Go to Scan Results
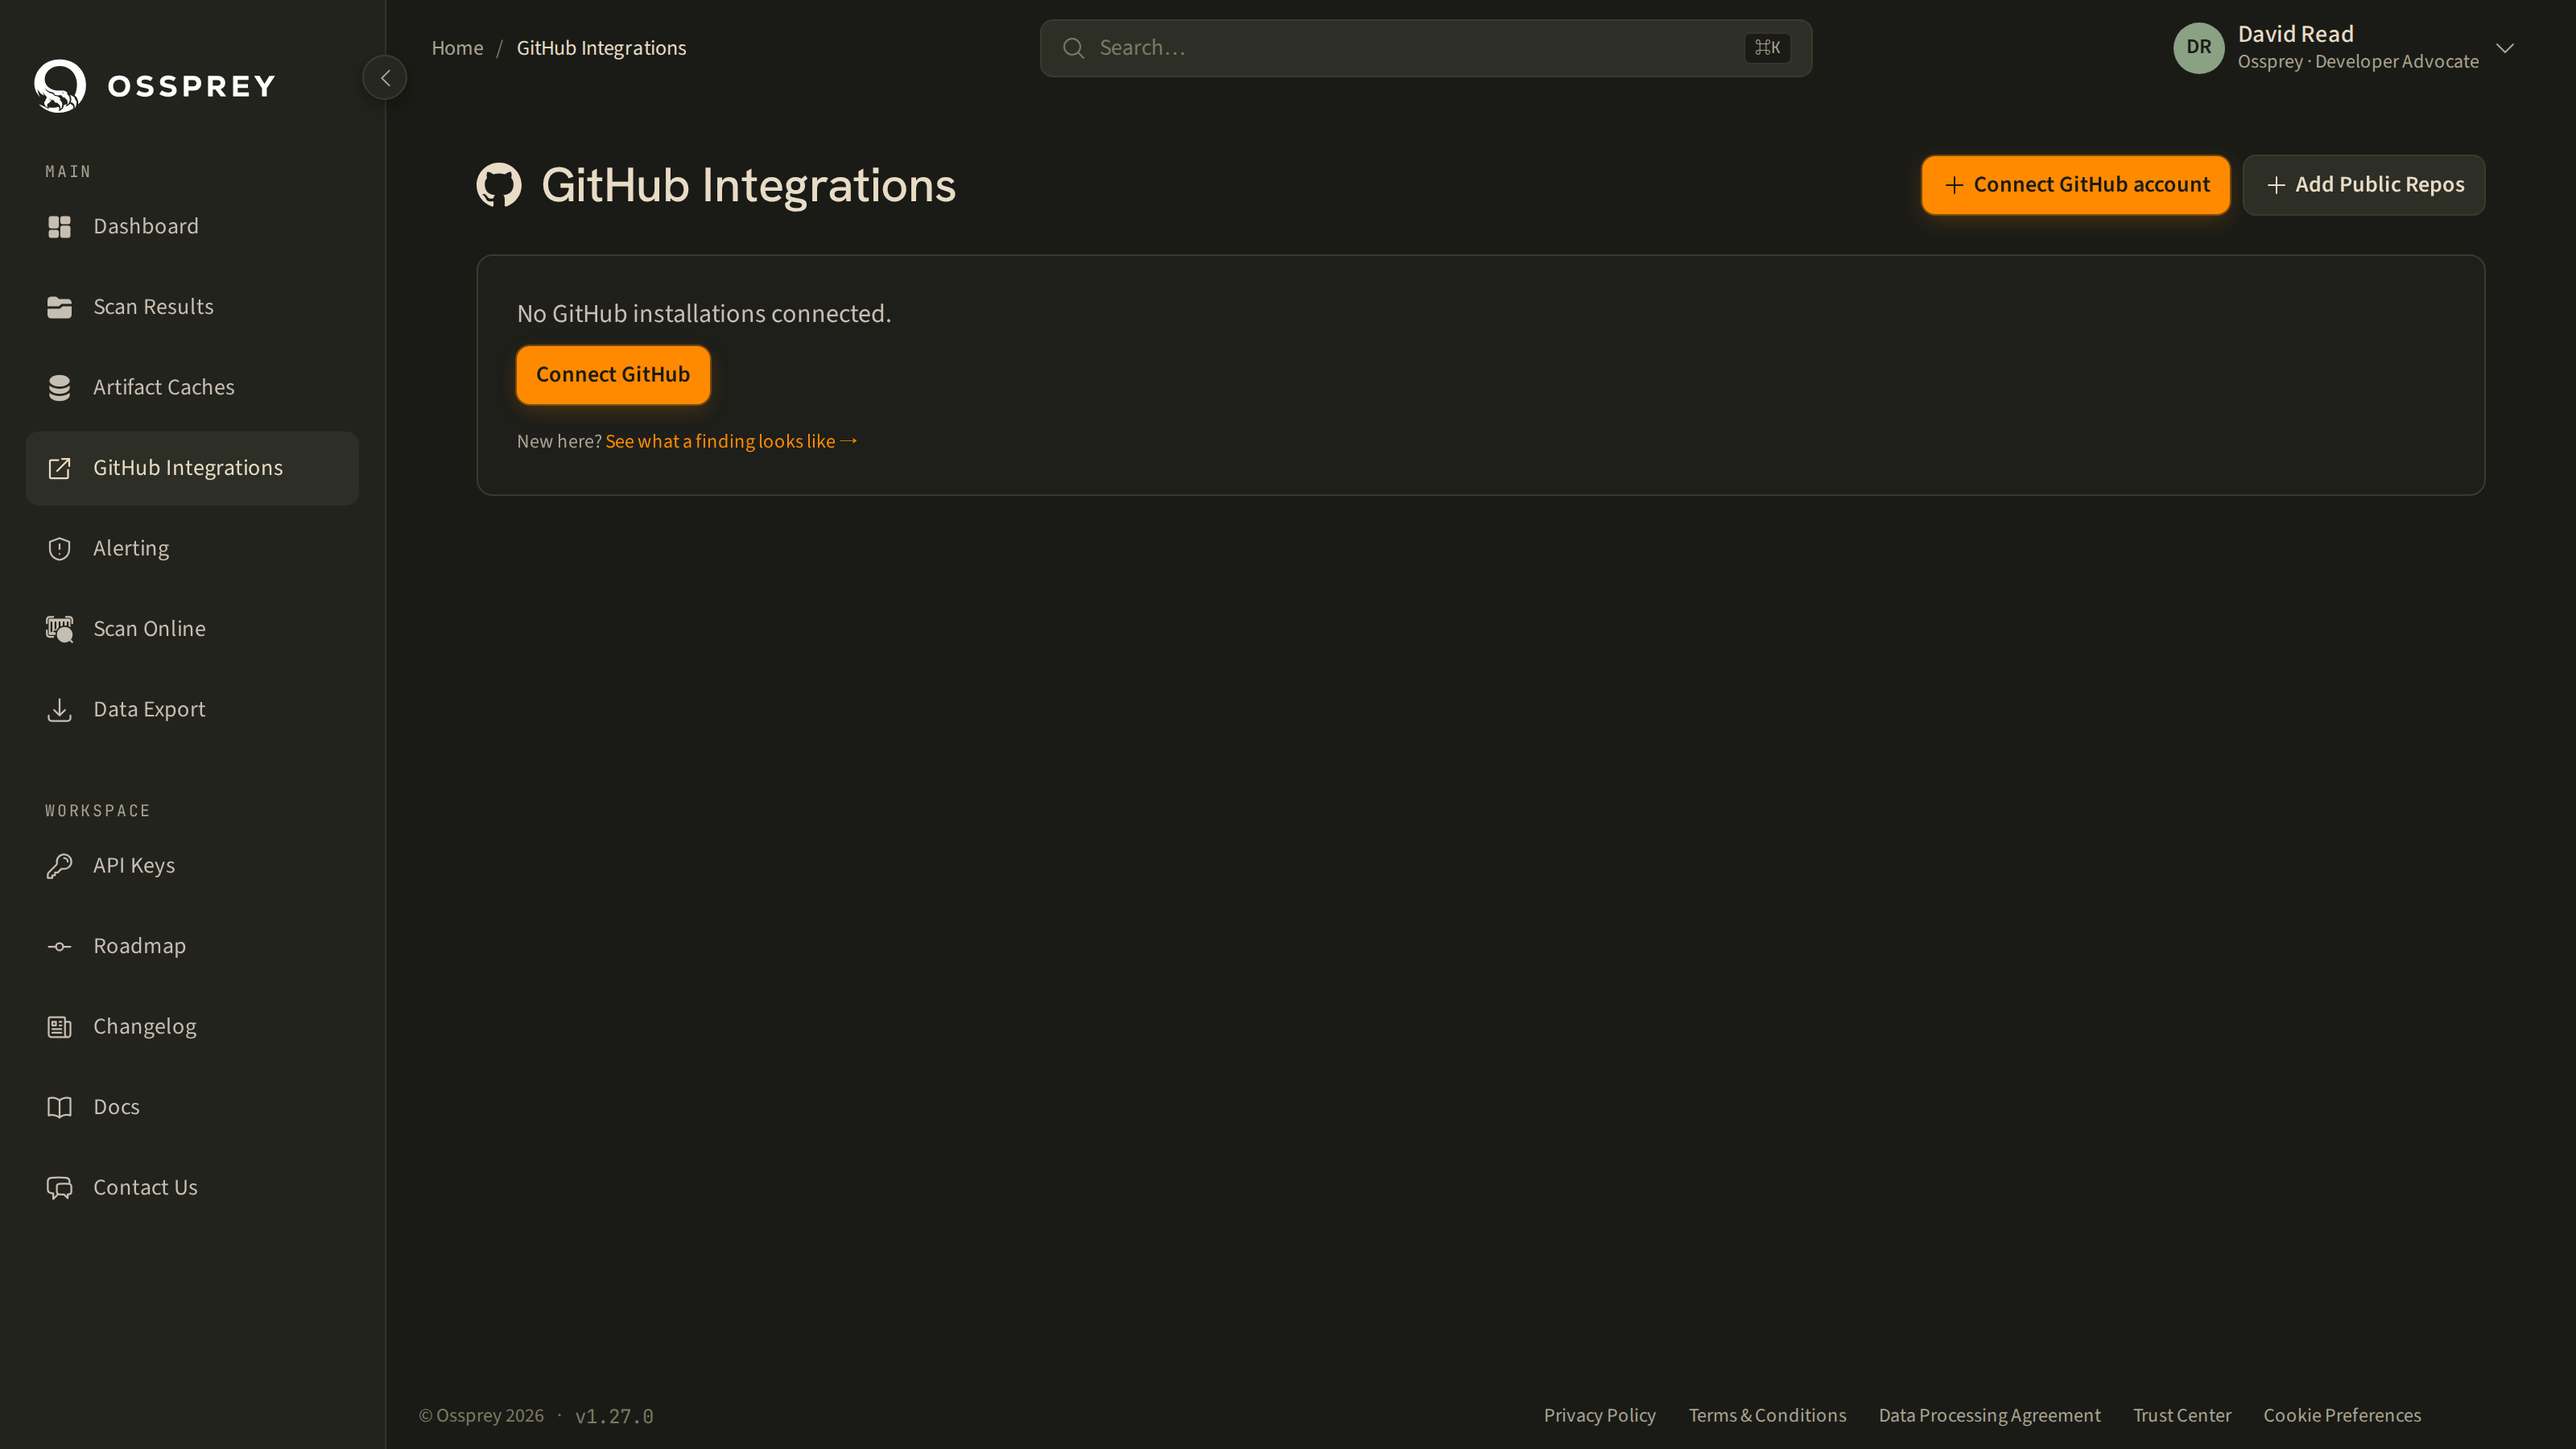Screen dimensions: 2576x1449 [192, 307]
